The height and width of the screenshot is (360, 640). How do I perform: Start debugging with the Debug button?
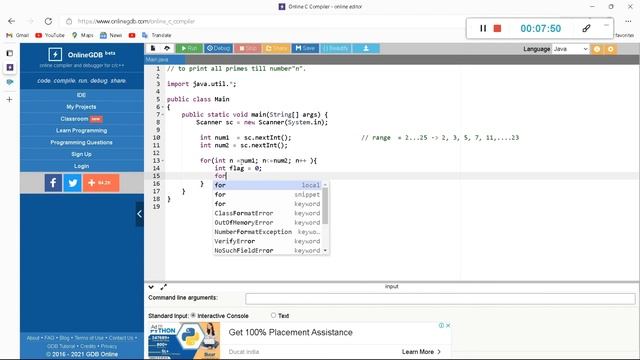point(218,48)
